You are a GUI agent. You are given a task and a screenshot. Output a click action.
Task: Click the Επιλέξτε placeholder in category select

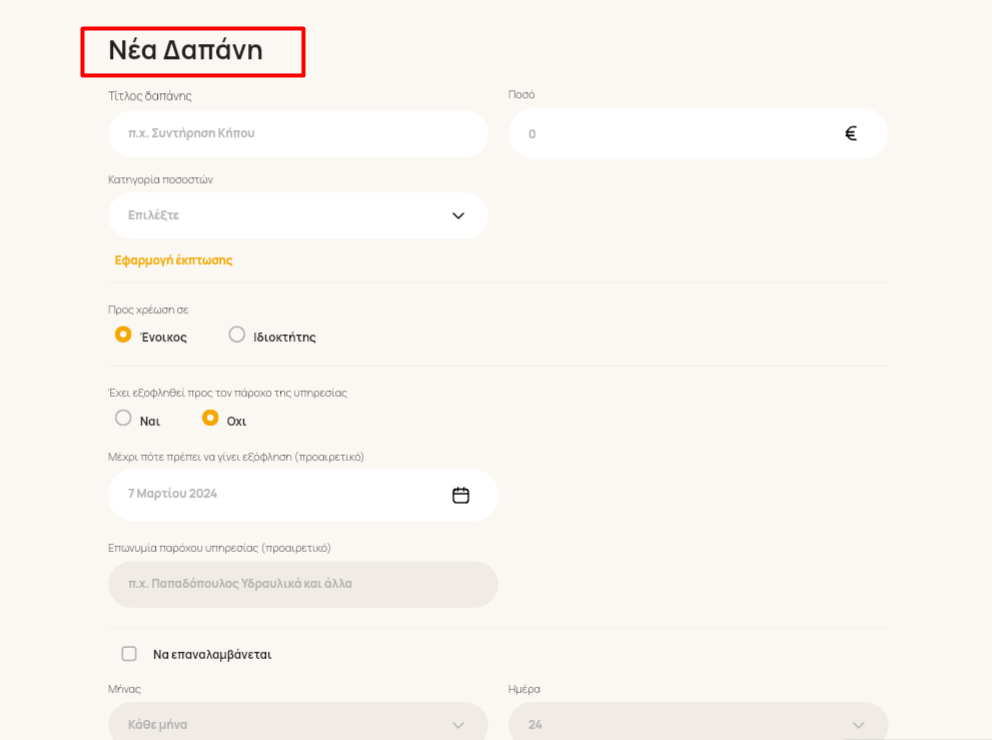pos(154,215)
